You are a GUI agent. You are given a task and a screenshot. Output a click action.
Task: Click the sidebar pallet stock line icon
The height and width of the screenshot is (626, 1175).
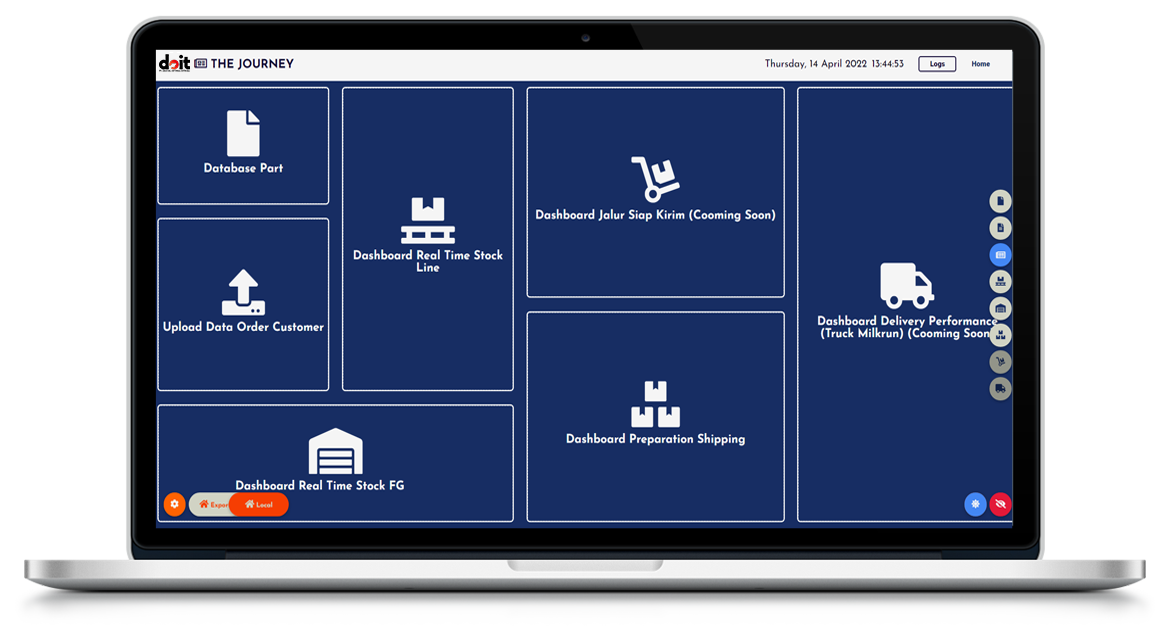(999, 282)
